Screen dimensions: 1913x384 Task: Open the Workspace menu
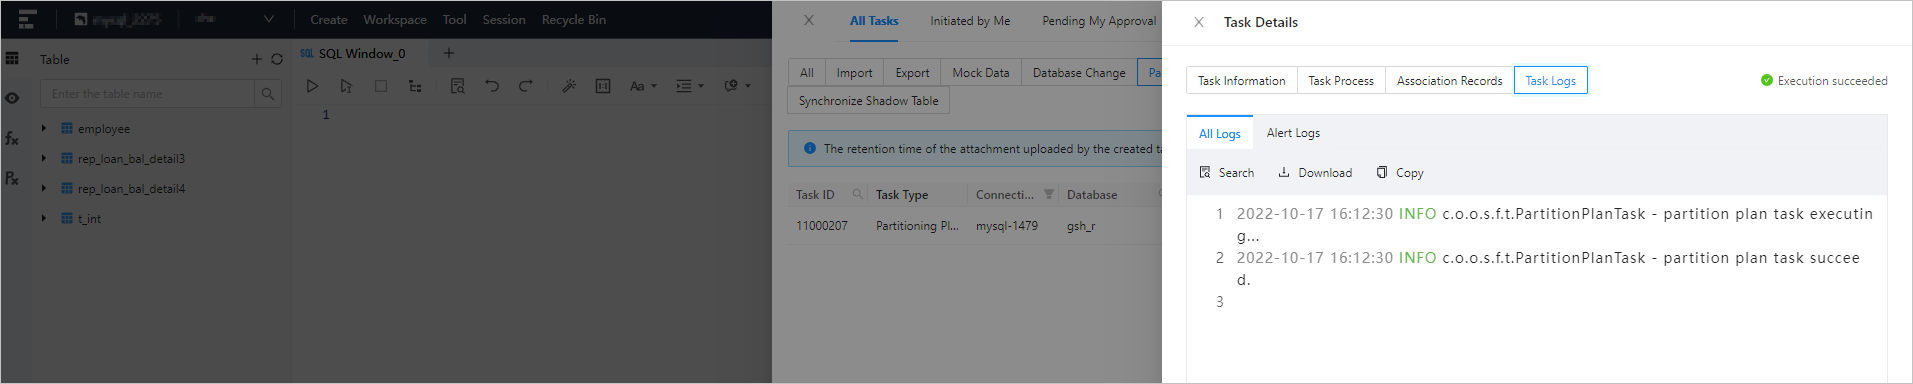(x=395, y=20)
